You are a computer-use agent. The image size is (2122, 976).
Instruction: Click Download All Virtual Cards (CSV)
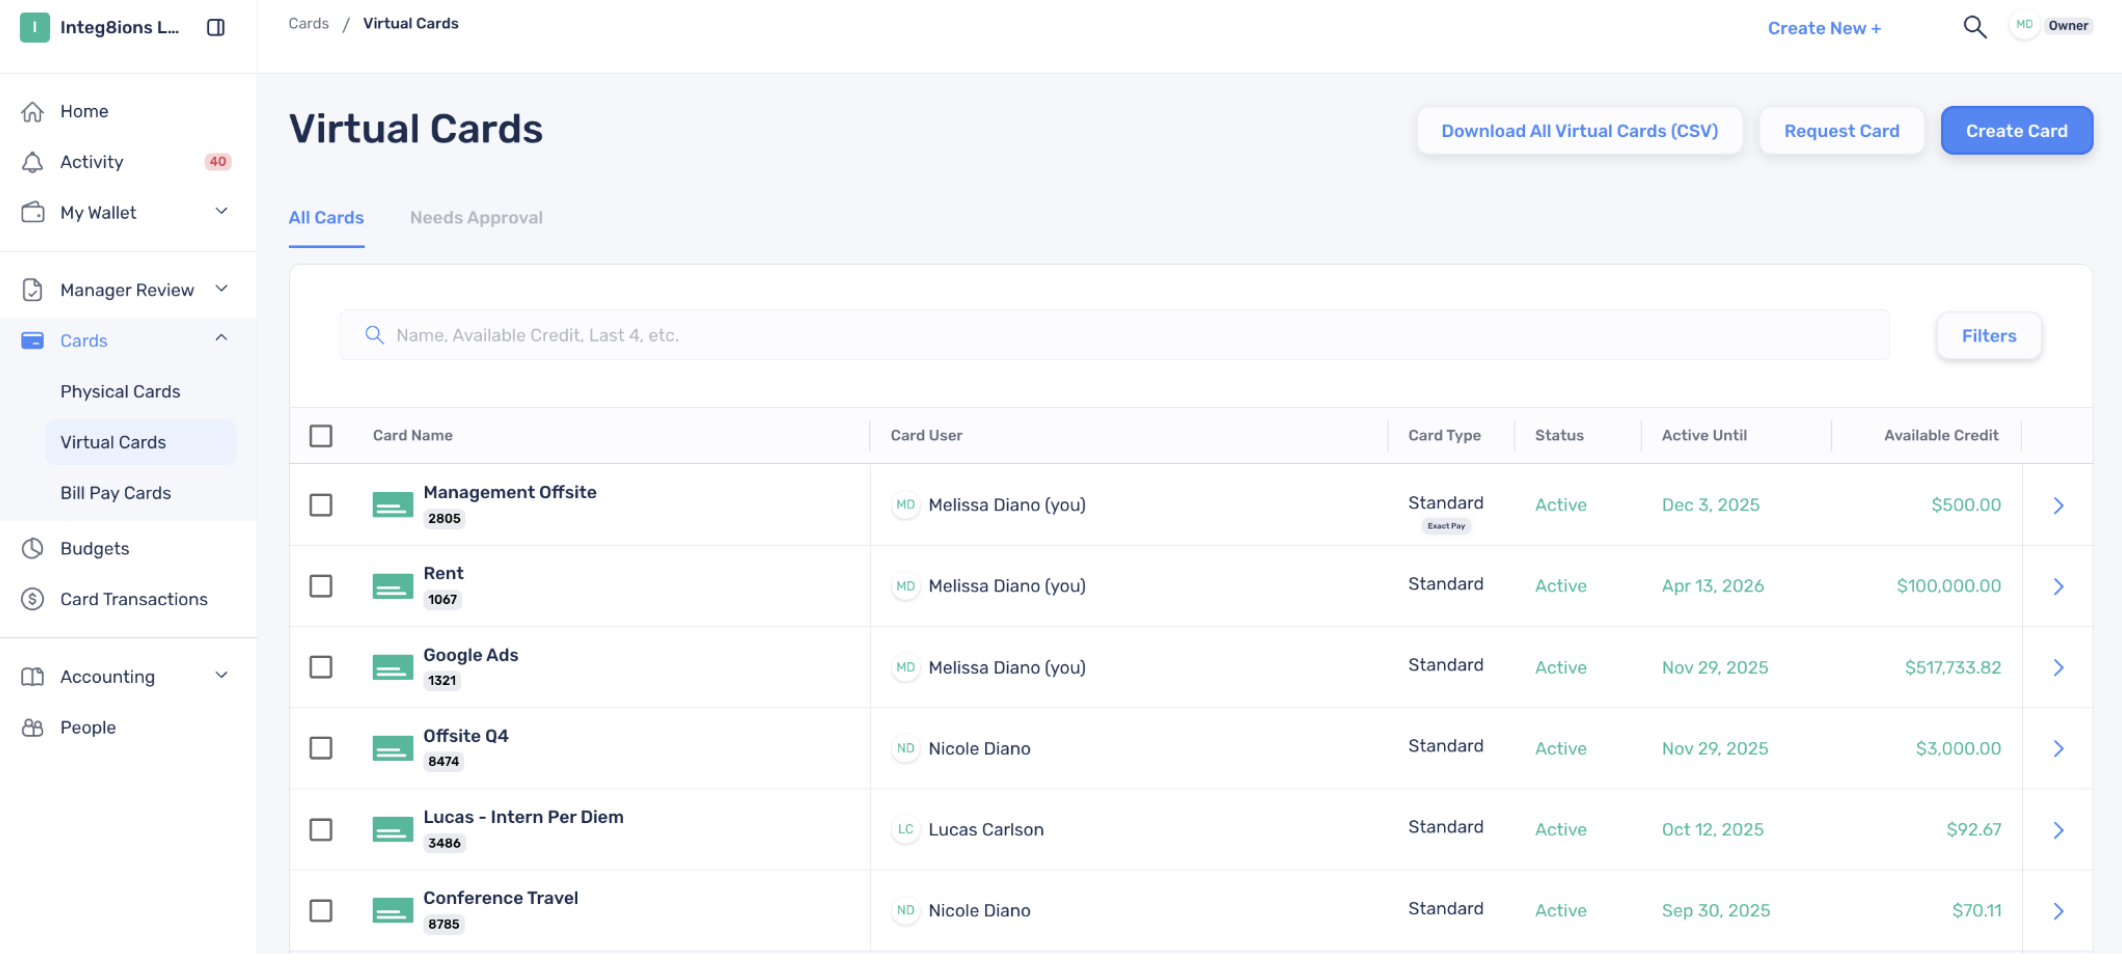(1579, 131)
